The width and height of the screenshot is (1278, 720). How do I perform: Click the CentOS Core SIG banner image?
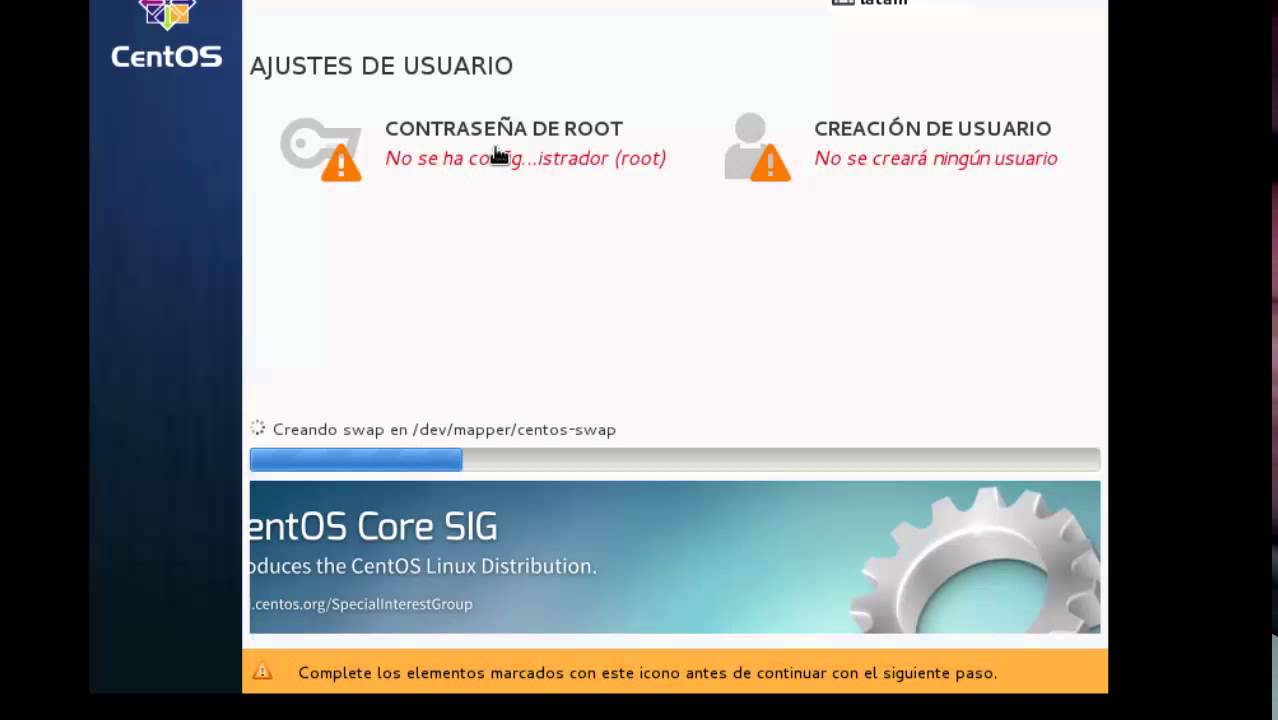click(x=674, y=557)
